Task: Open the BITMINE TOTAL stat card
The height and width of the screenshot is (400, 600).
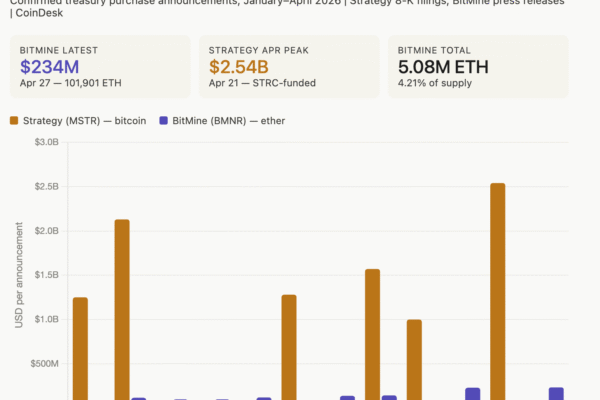Action: (x=478, y=66)
